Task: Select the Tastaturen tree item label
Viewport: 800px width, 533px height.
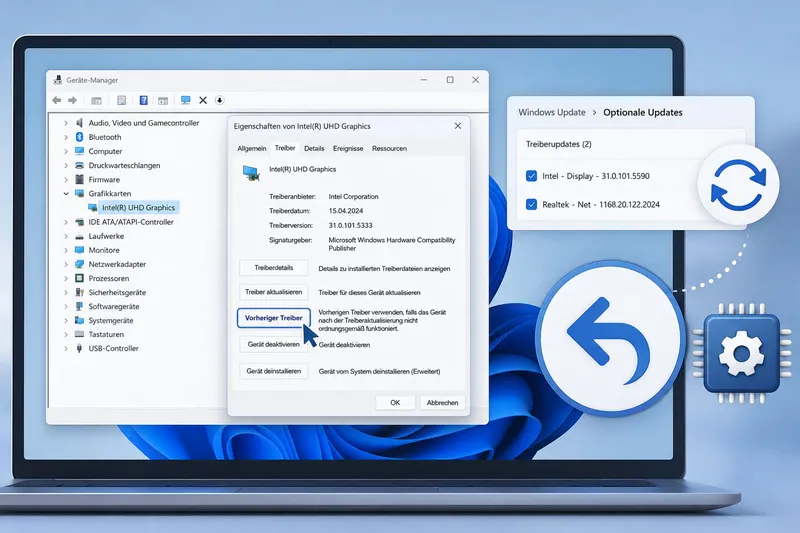Action: click(106, 335)
